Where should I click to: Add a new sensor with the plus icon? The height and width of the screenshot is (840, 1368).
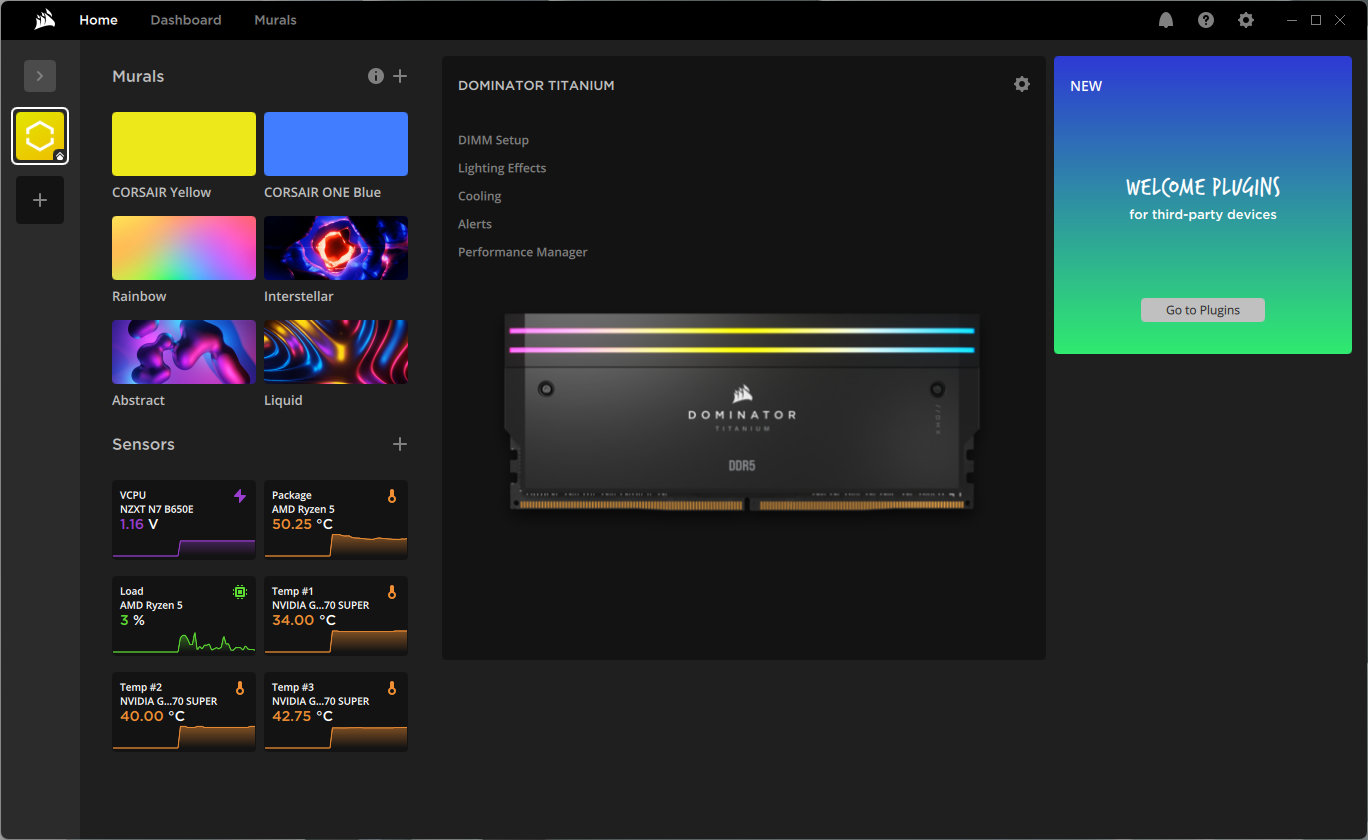pos(400,444)
